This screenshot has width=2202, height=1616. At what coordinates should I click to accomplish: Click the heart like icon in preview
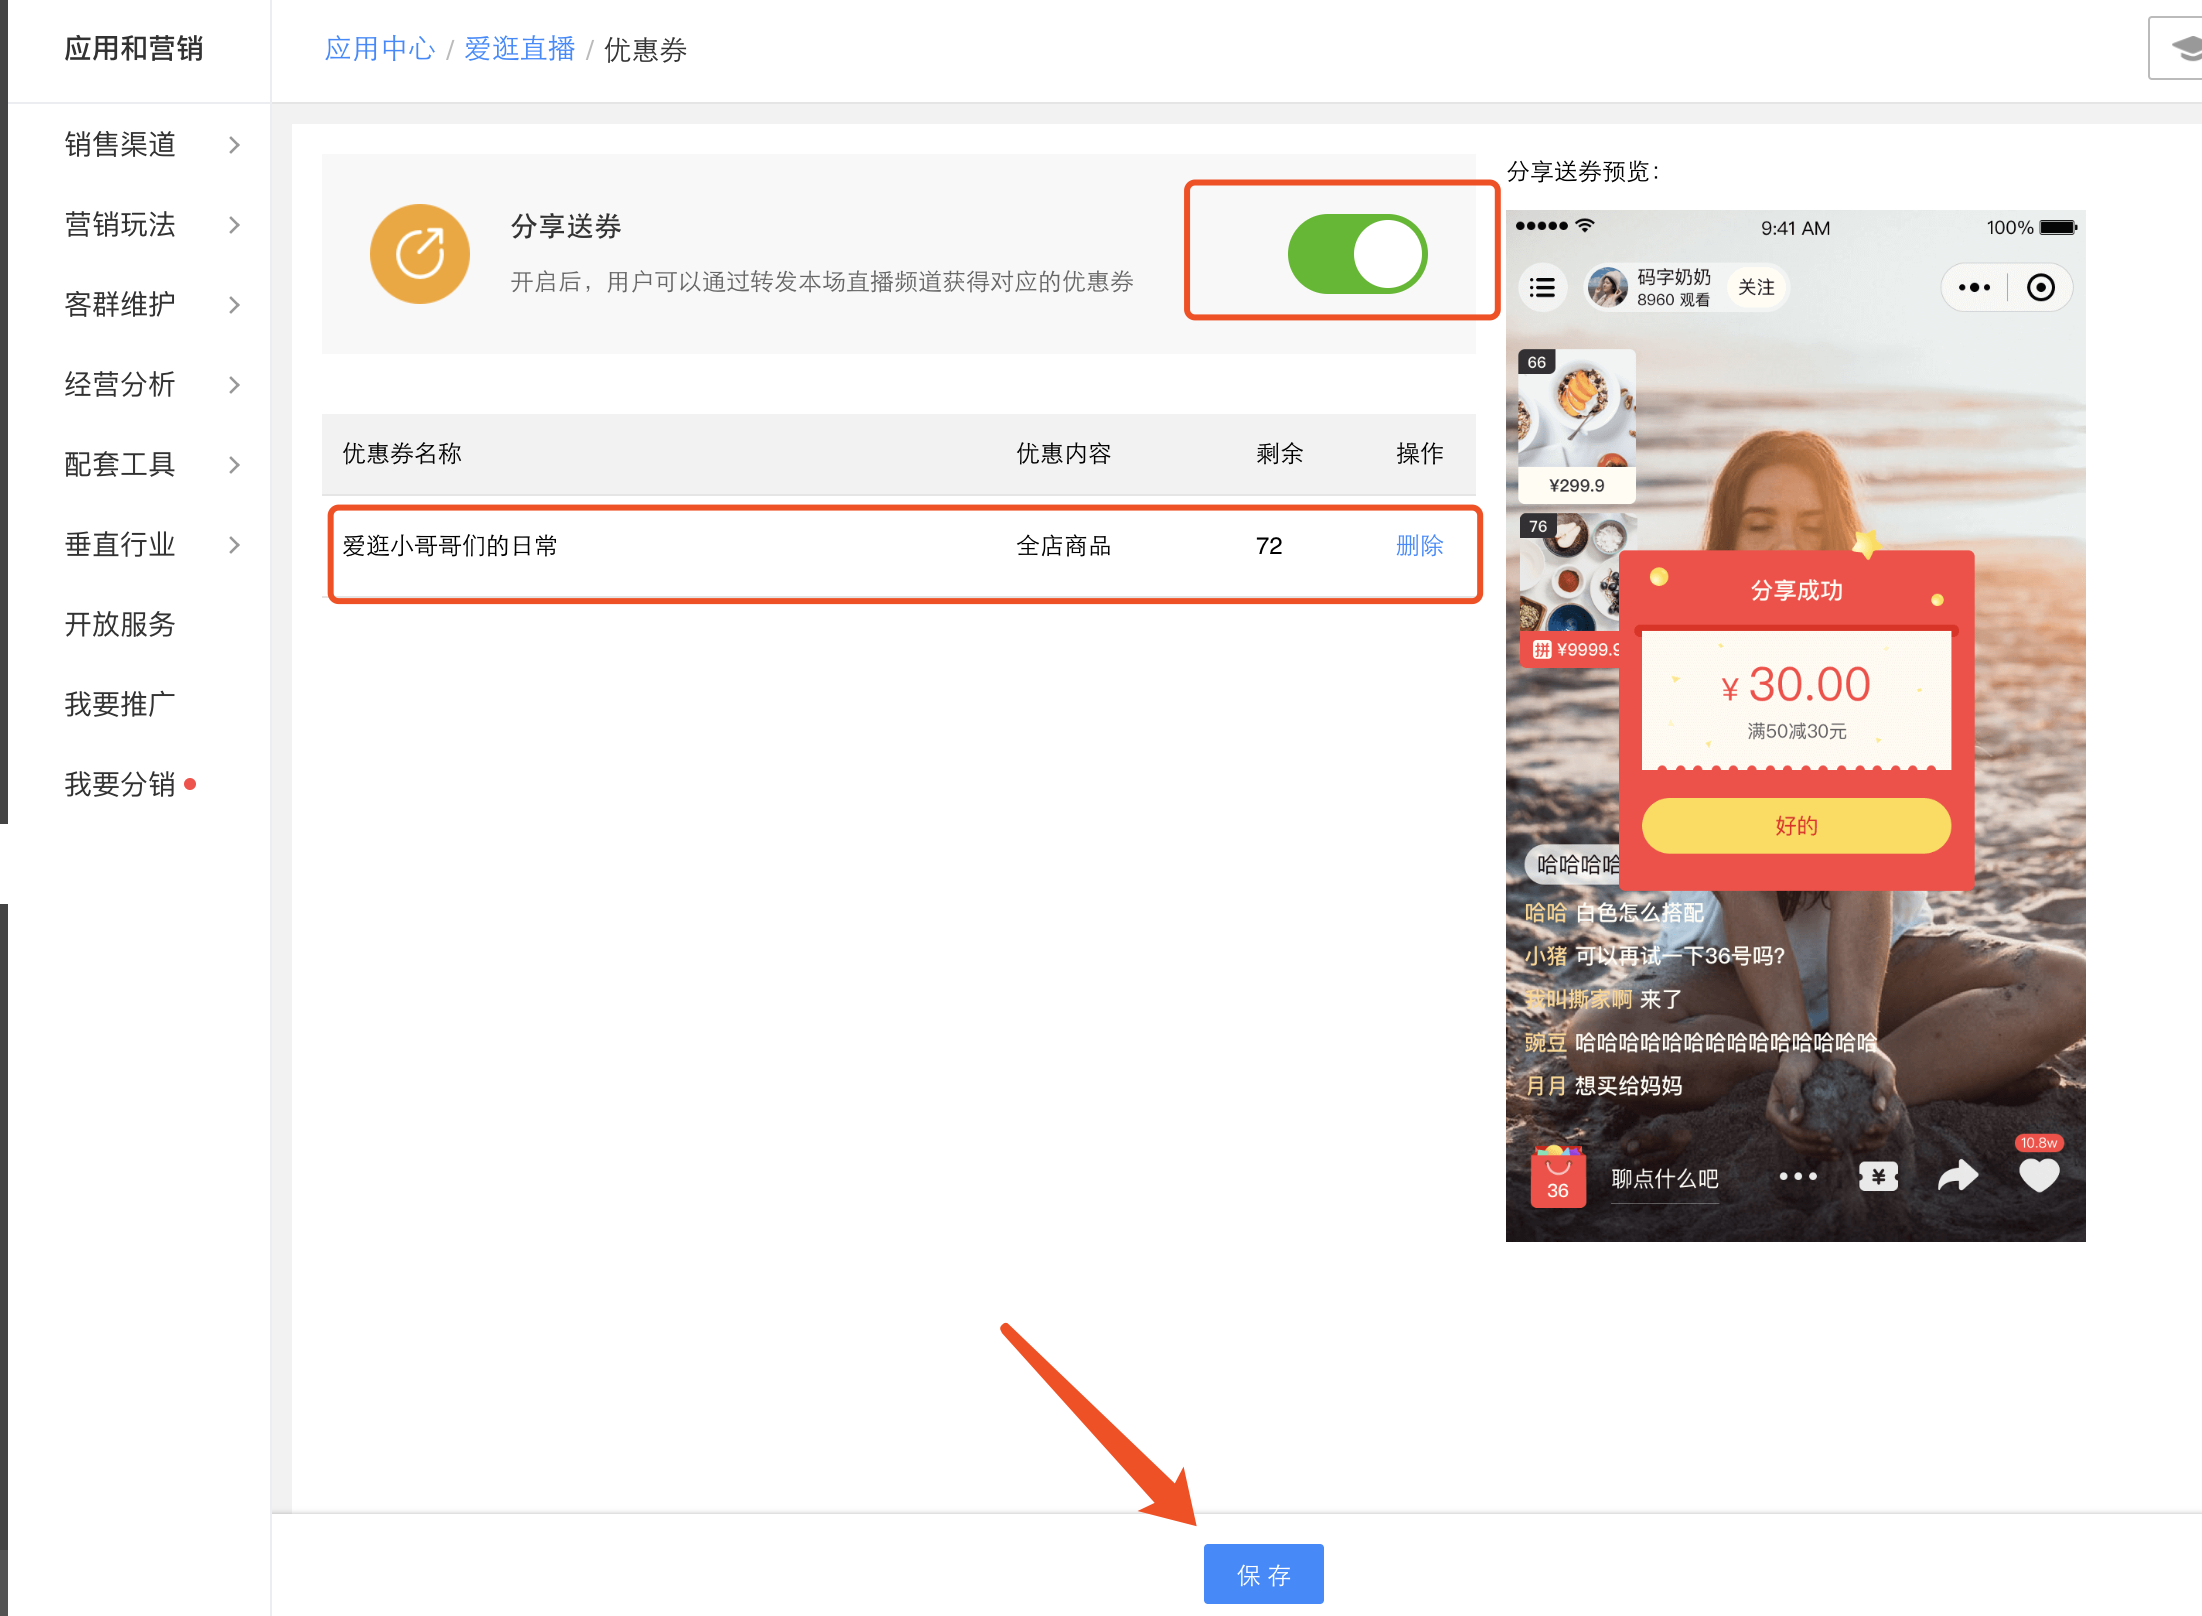[2039, 1175]
